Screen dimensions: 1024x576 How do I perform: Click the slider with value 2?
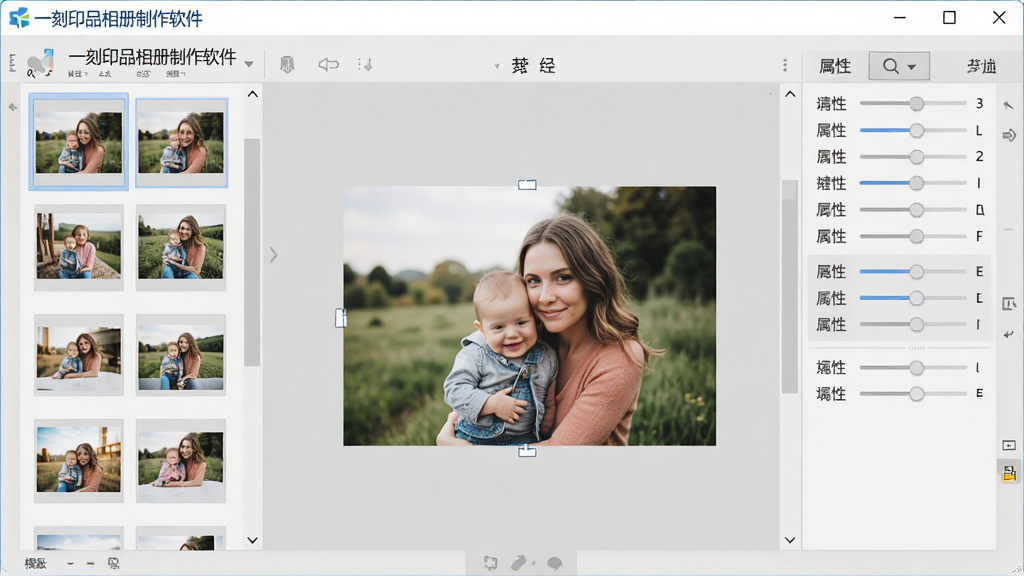tap(913, 157)
